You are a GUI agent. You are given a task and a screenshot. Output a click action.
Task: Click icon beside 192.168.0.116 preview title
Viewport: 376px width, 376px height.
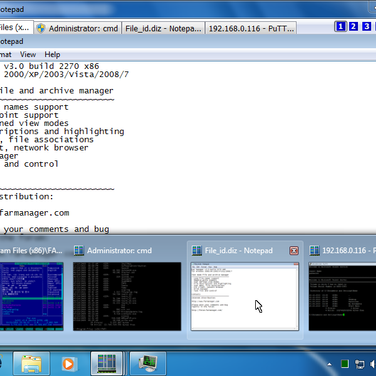point(314,251)
